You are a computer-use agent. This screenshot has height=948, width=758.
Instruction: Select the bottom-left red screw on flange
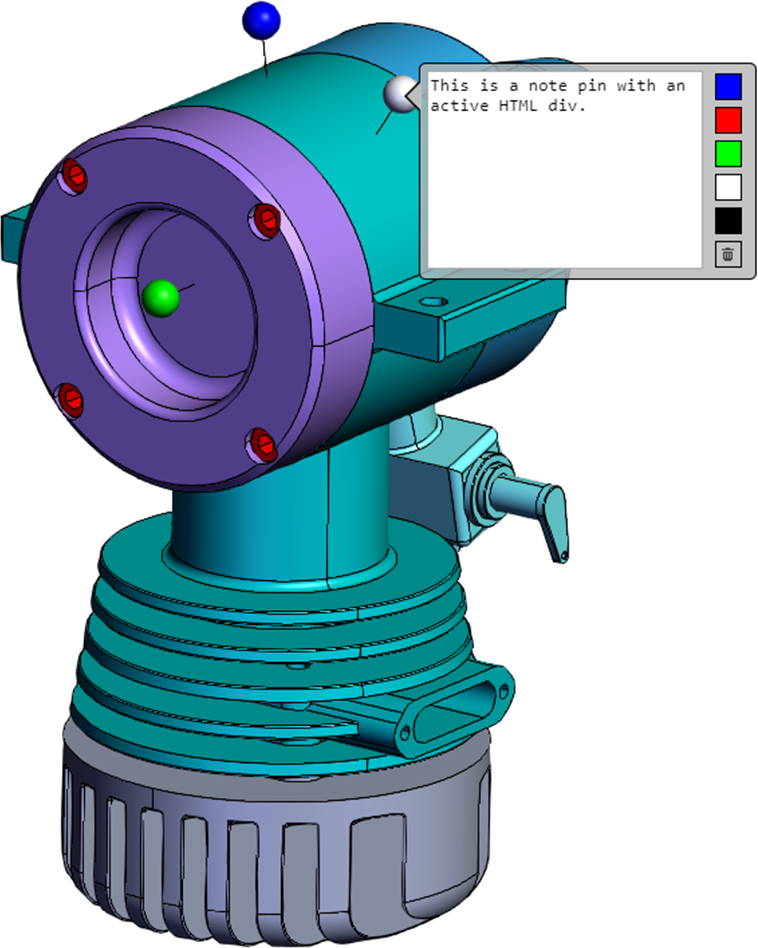[x=68, y=399]
